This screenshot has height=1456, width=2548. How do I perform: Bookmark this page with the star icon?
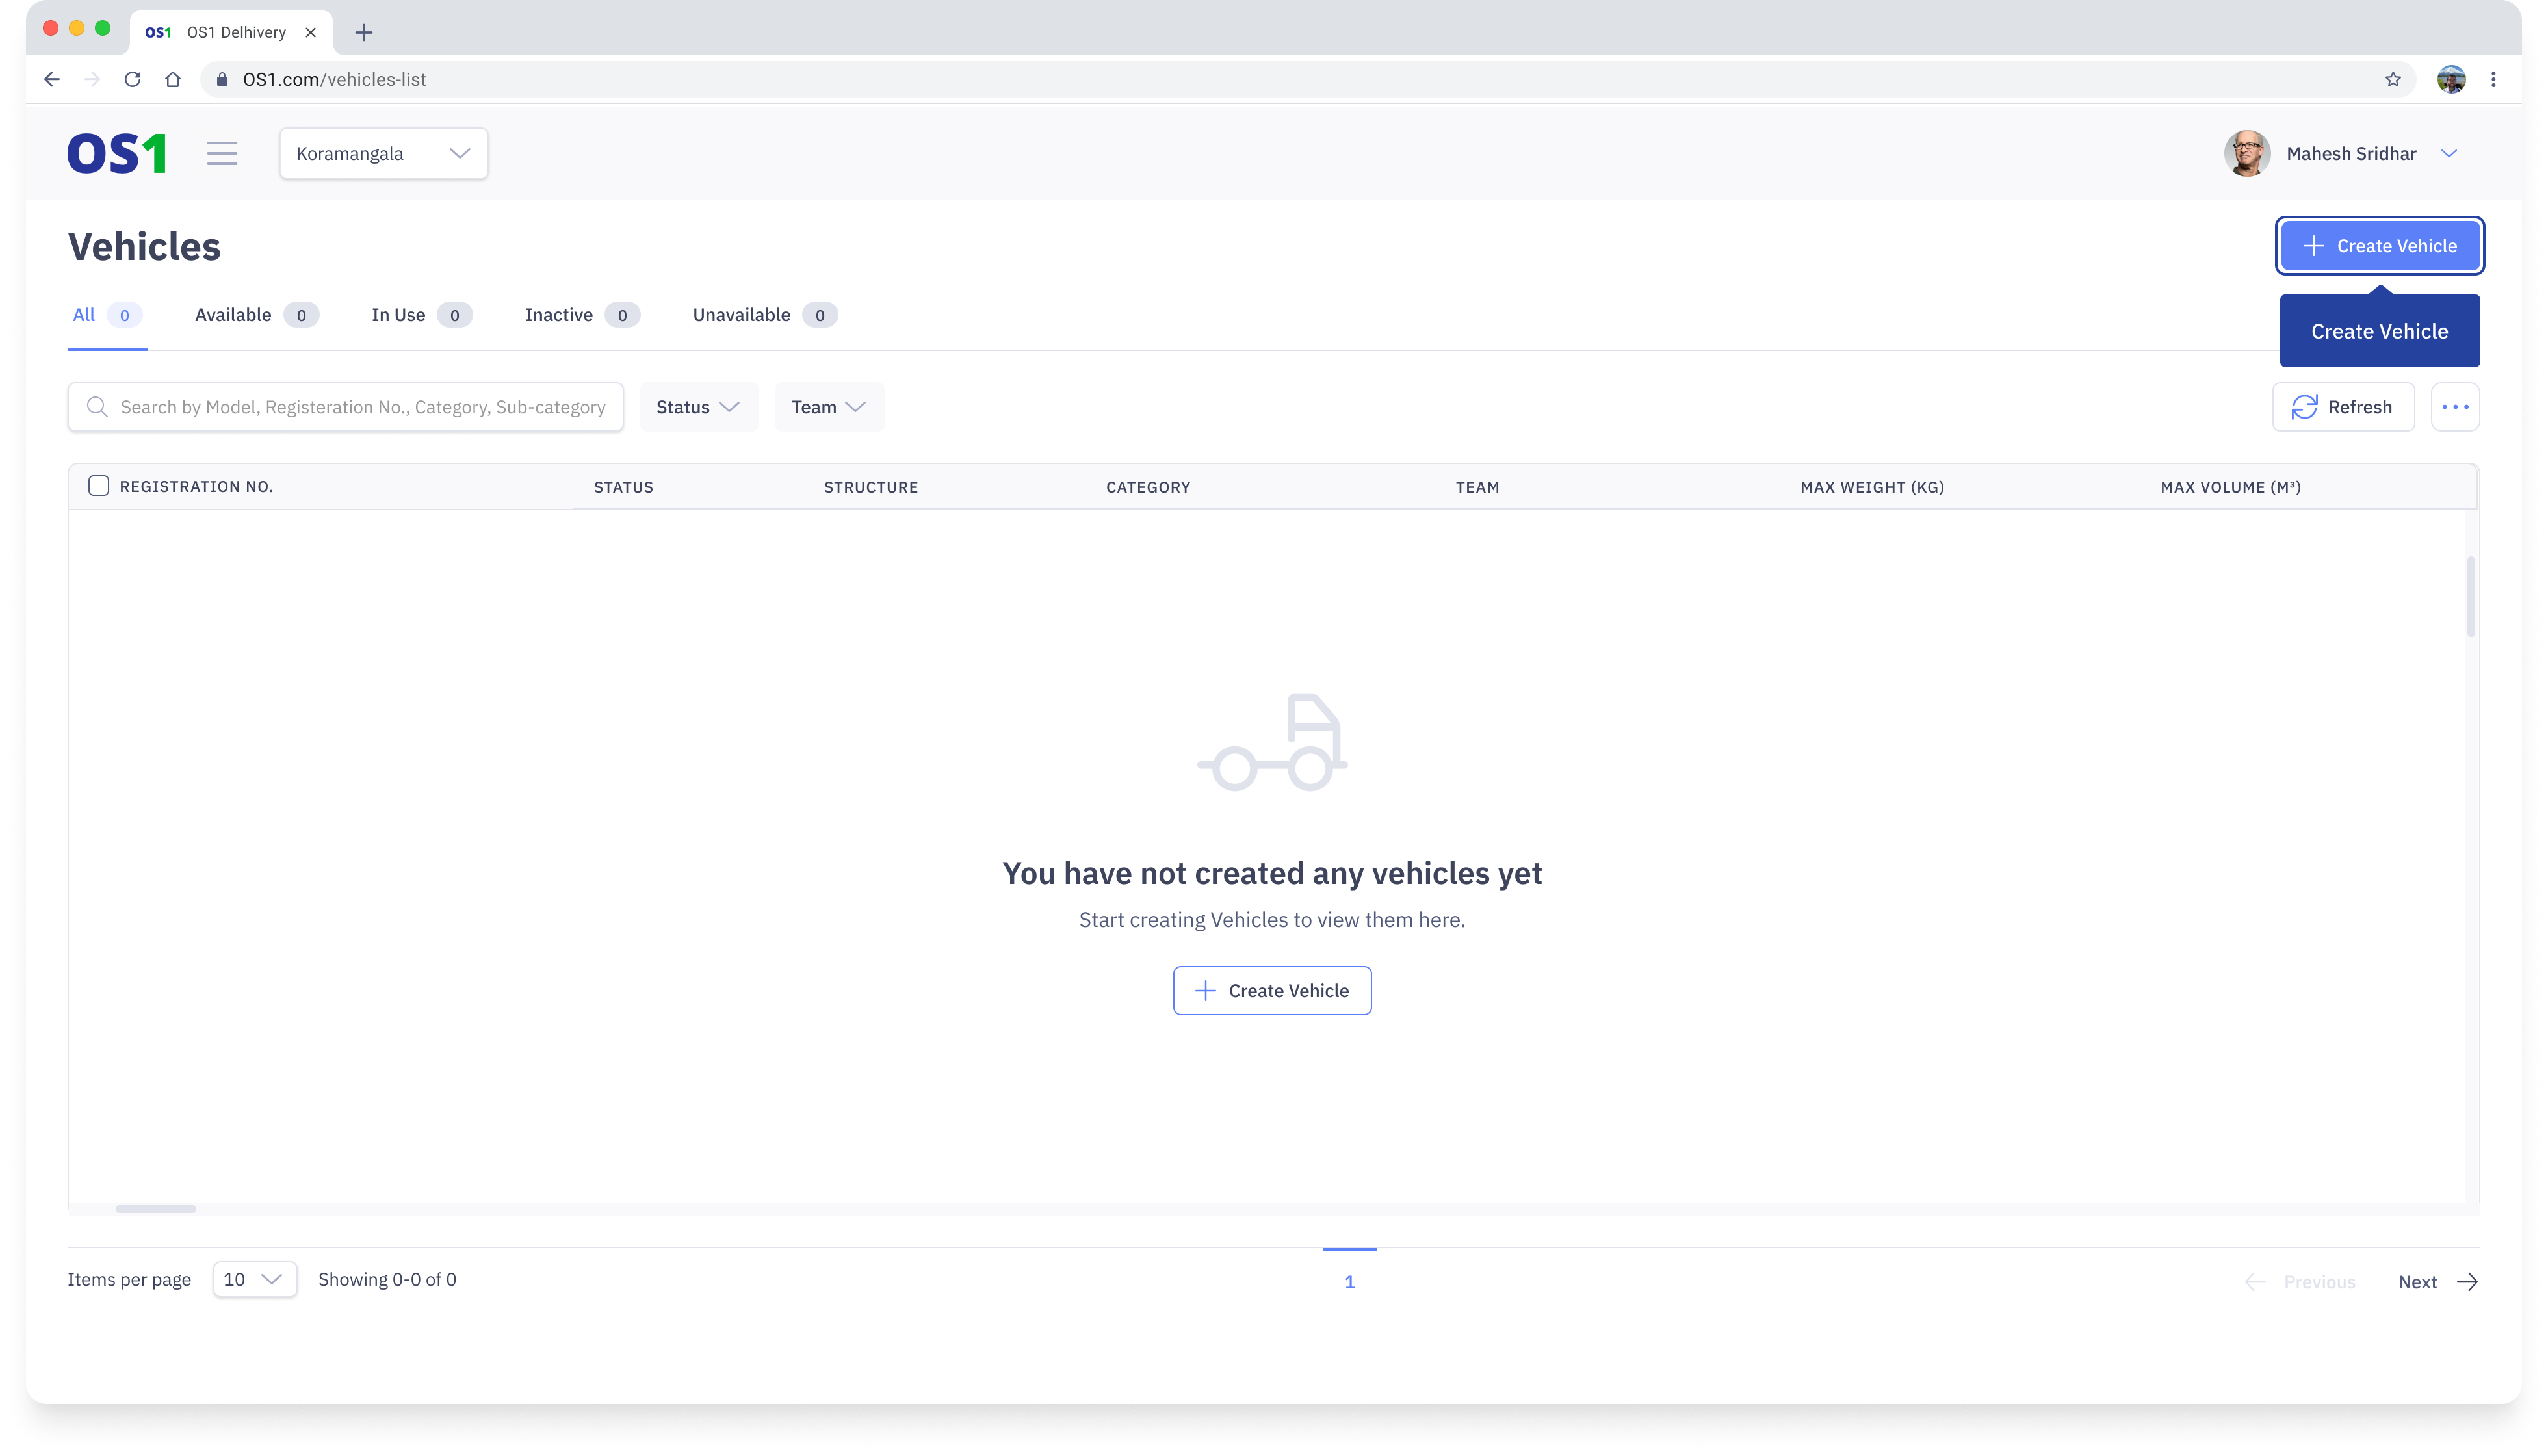coord(2392,79)
